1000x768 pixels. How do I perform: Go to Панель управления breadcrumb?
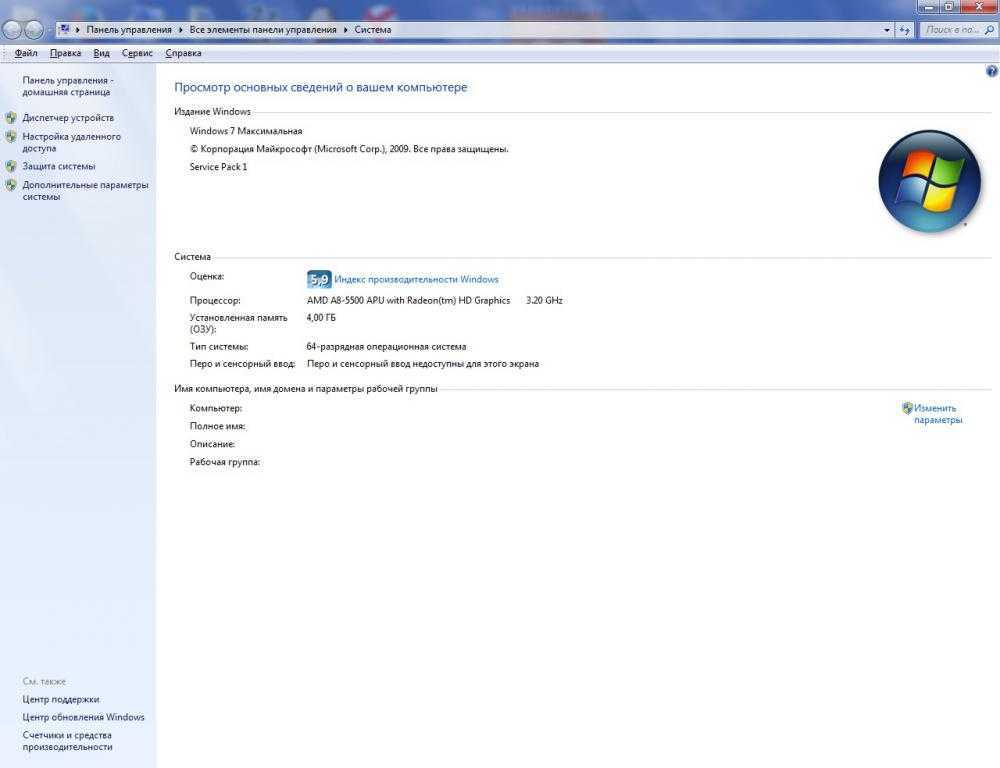129,30
